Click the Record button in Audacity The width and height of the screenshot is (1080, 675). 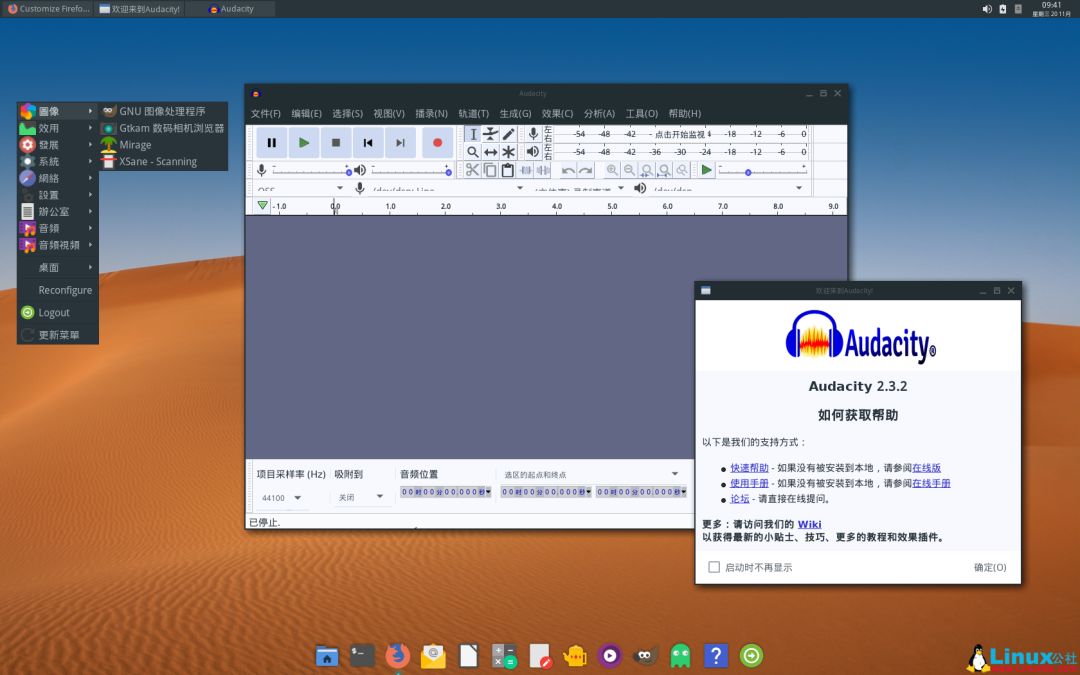point(437,143)
